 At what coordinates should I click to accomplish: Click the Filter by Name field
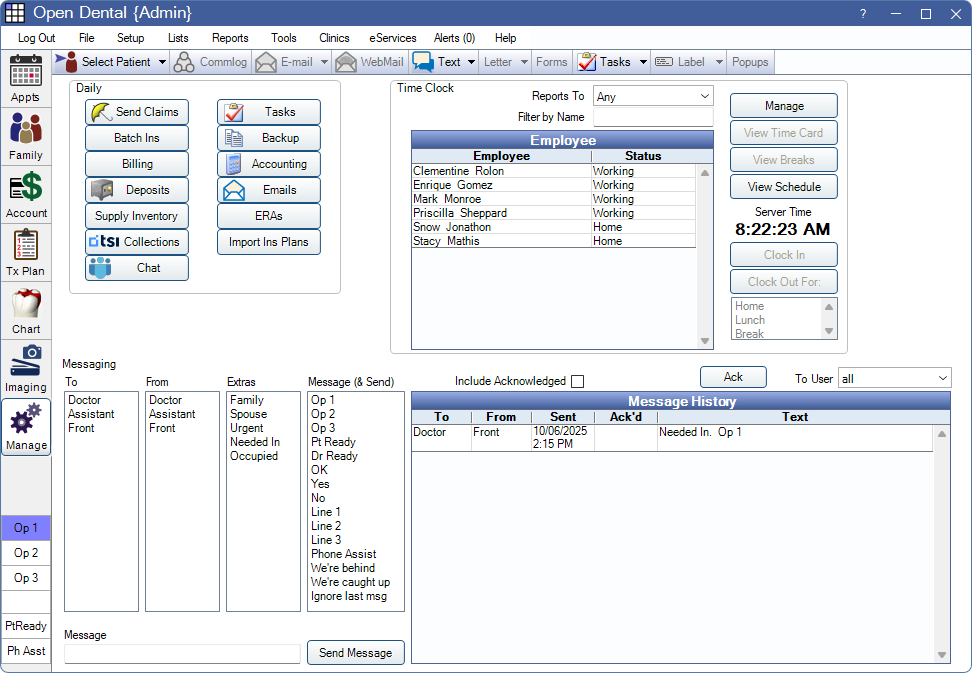pyautogui.click(x=652, y=118)
